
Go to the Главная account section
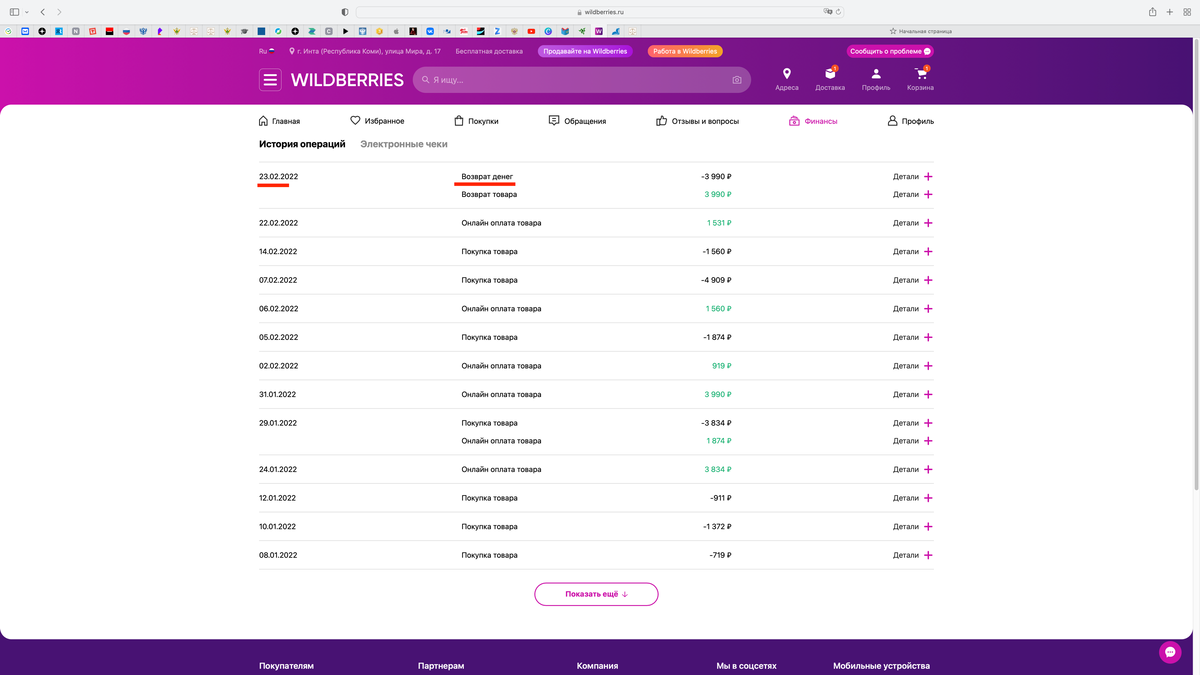tap(279, 121)
